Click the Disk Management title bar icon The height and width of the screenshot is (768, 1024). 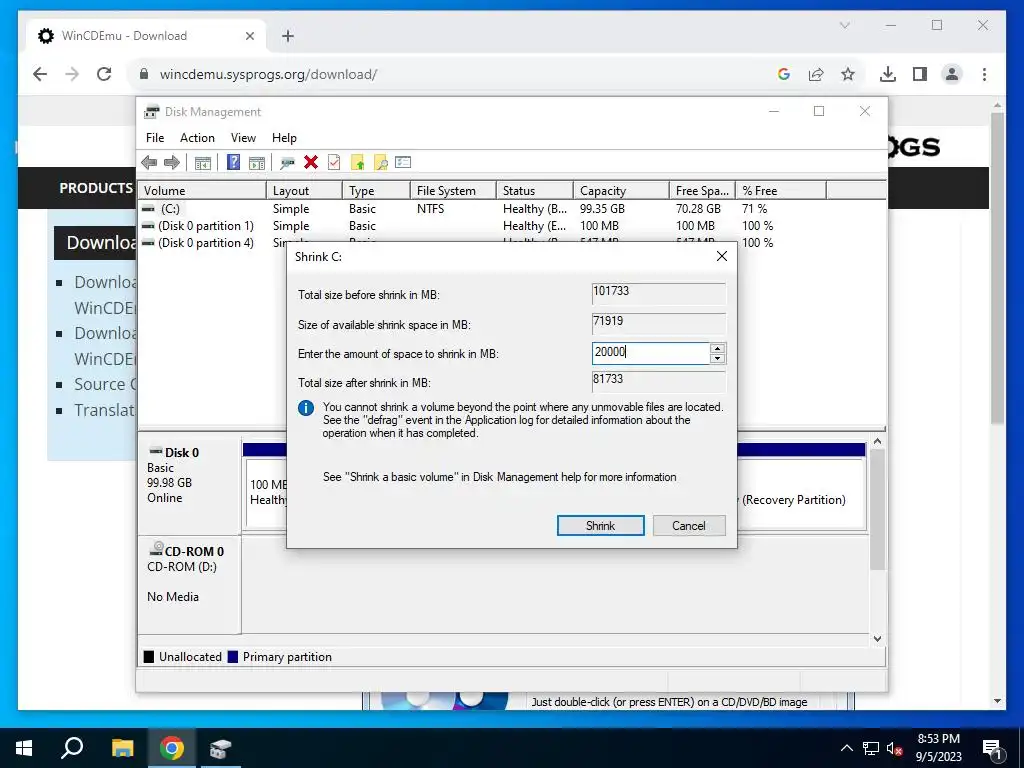click(x=152, y=112)
